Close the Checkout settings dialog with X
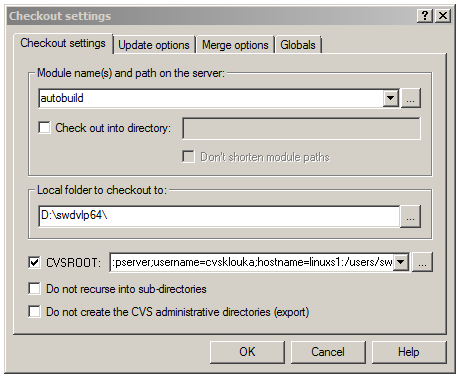This screenshot has width=460, height=377. click(443, 16)
